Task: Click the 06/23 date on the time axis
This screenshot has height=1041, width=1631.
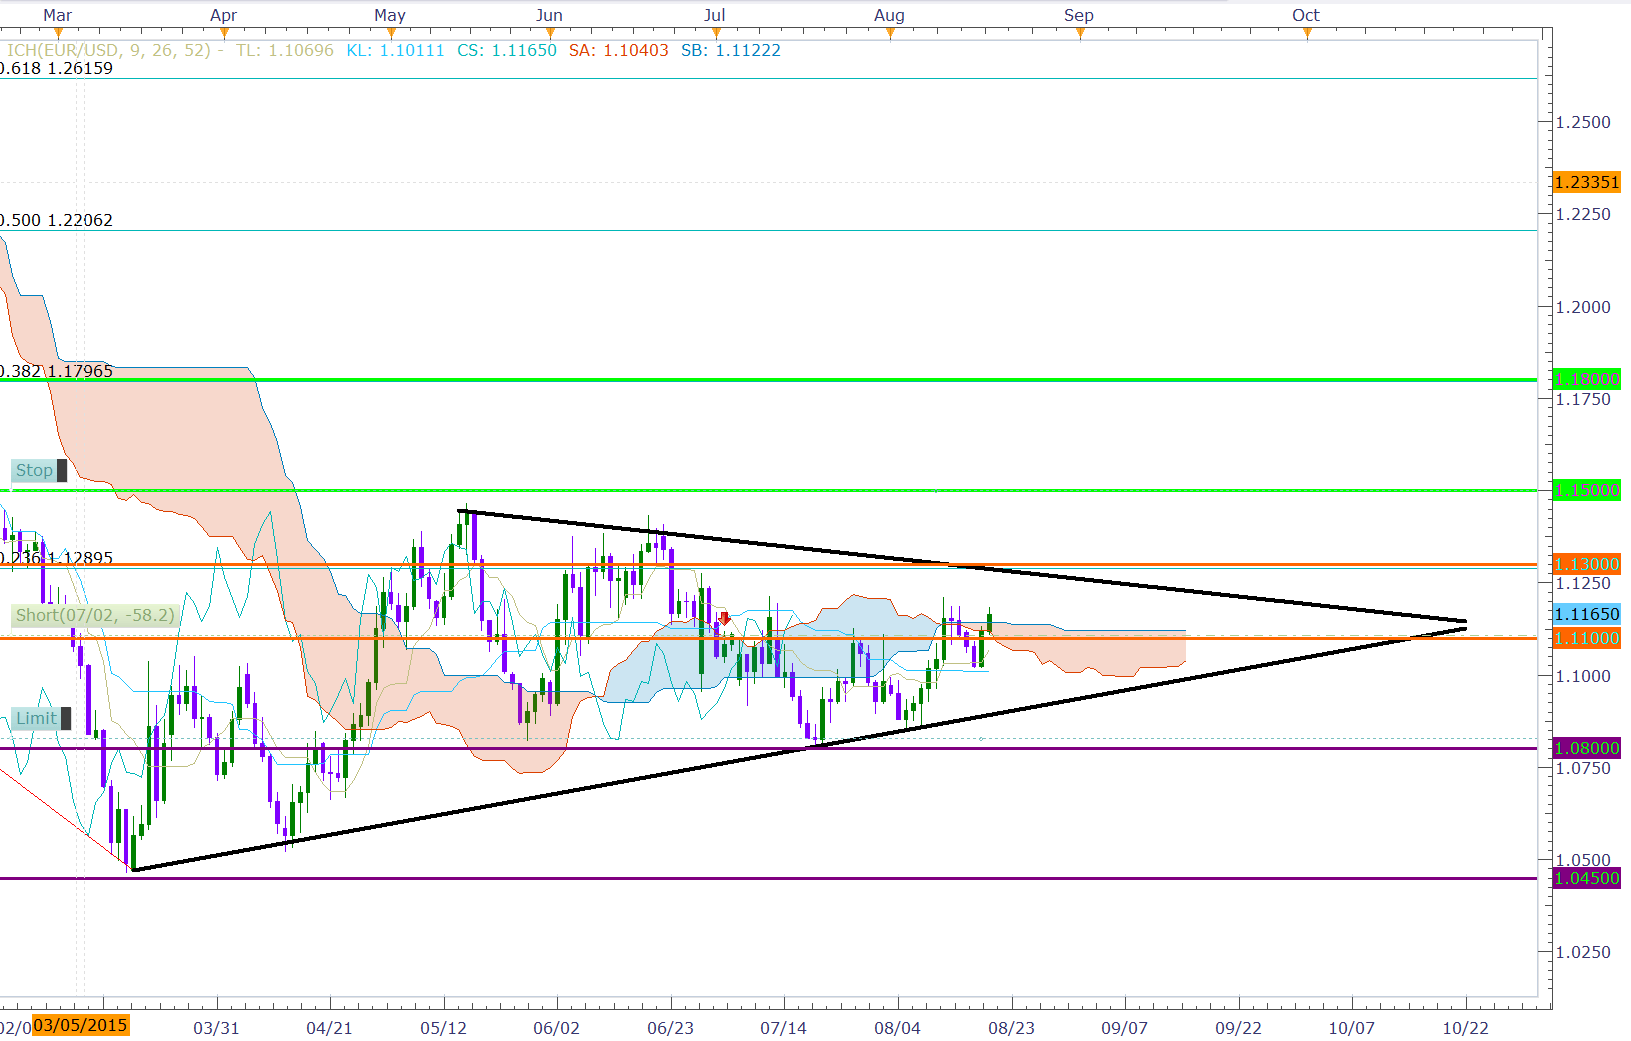Action: pyautogui.click(x=670, y=1028)
